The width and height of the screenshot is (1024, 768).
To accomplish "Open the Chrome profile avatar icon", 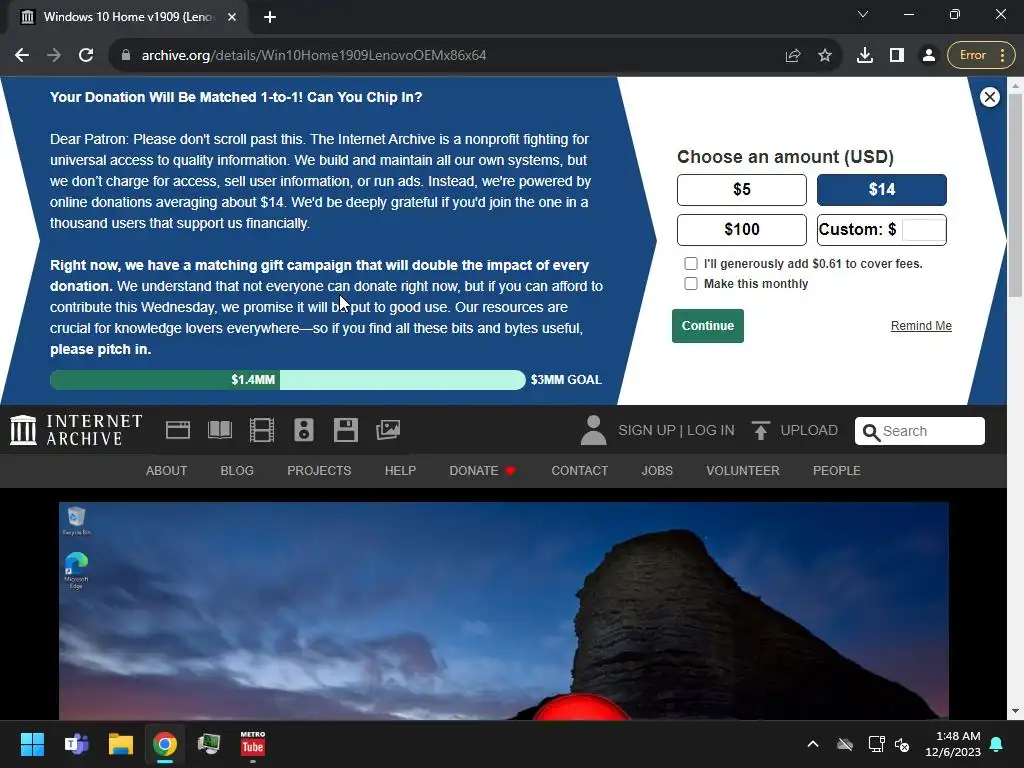I will click(x=928, y=56).
